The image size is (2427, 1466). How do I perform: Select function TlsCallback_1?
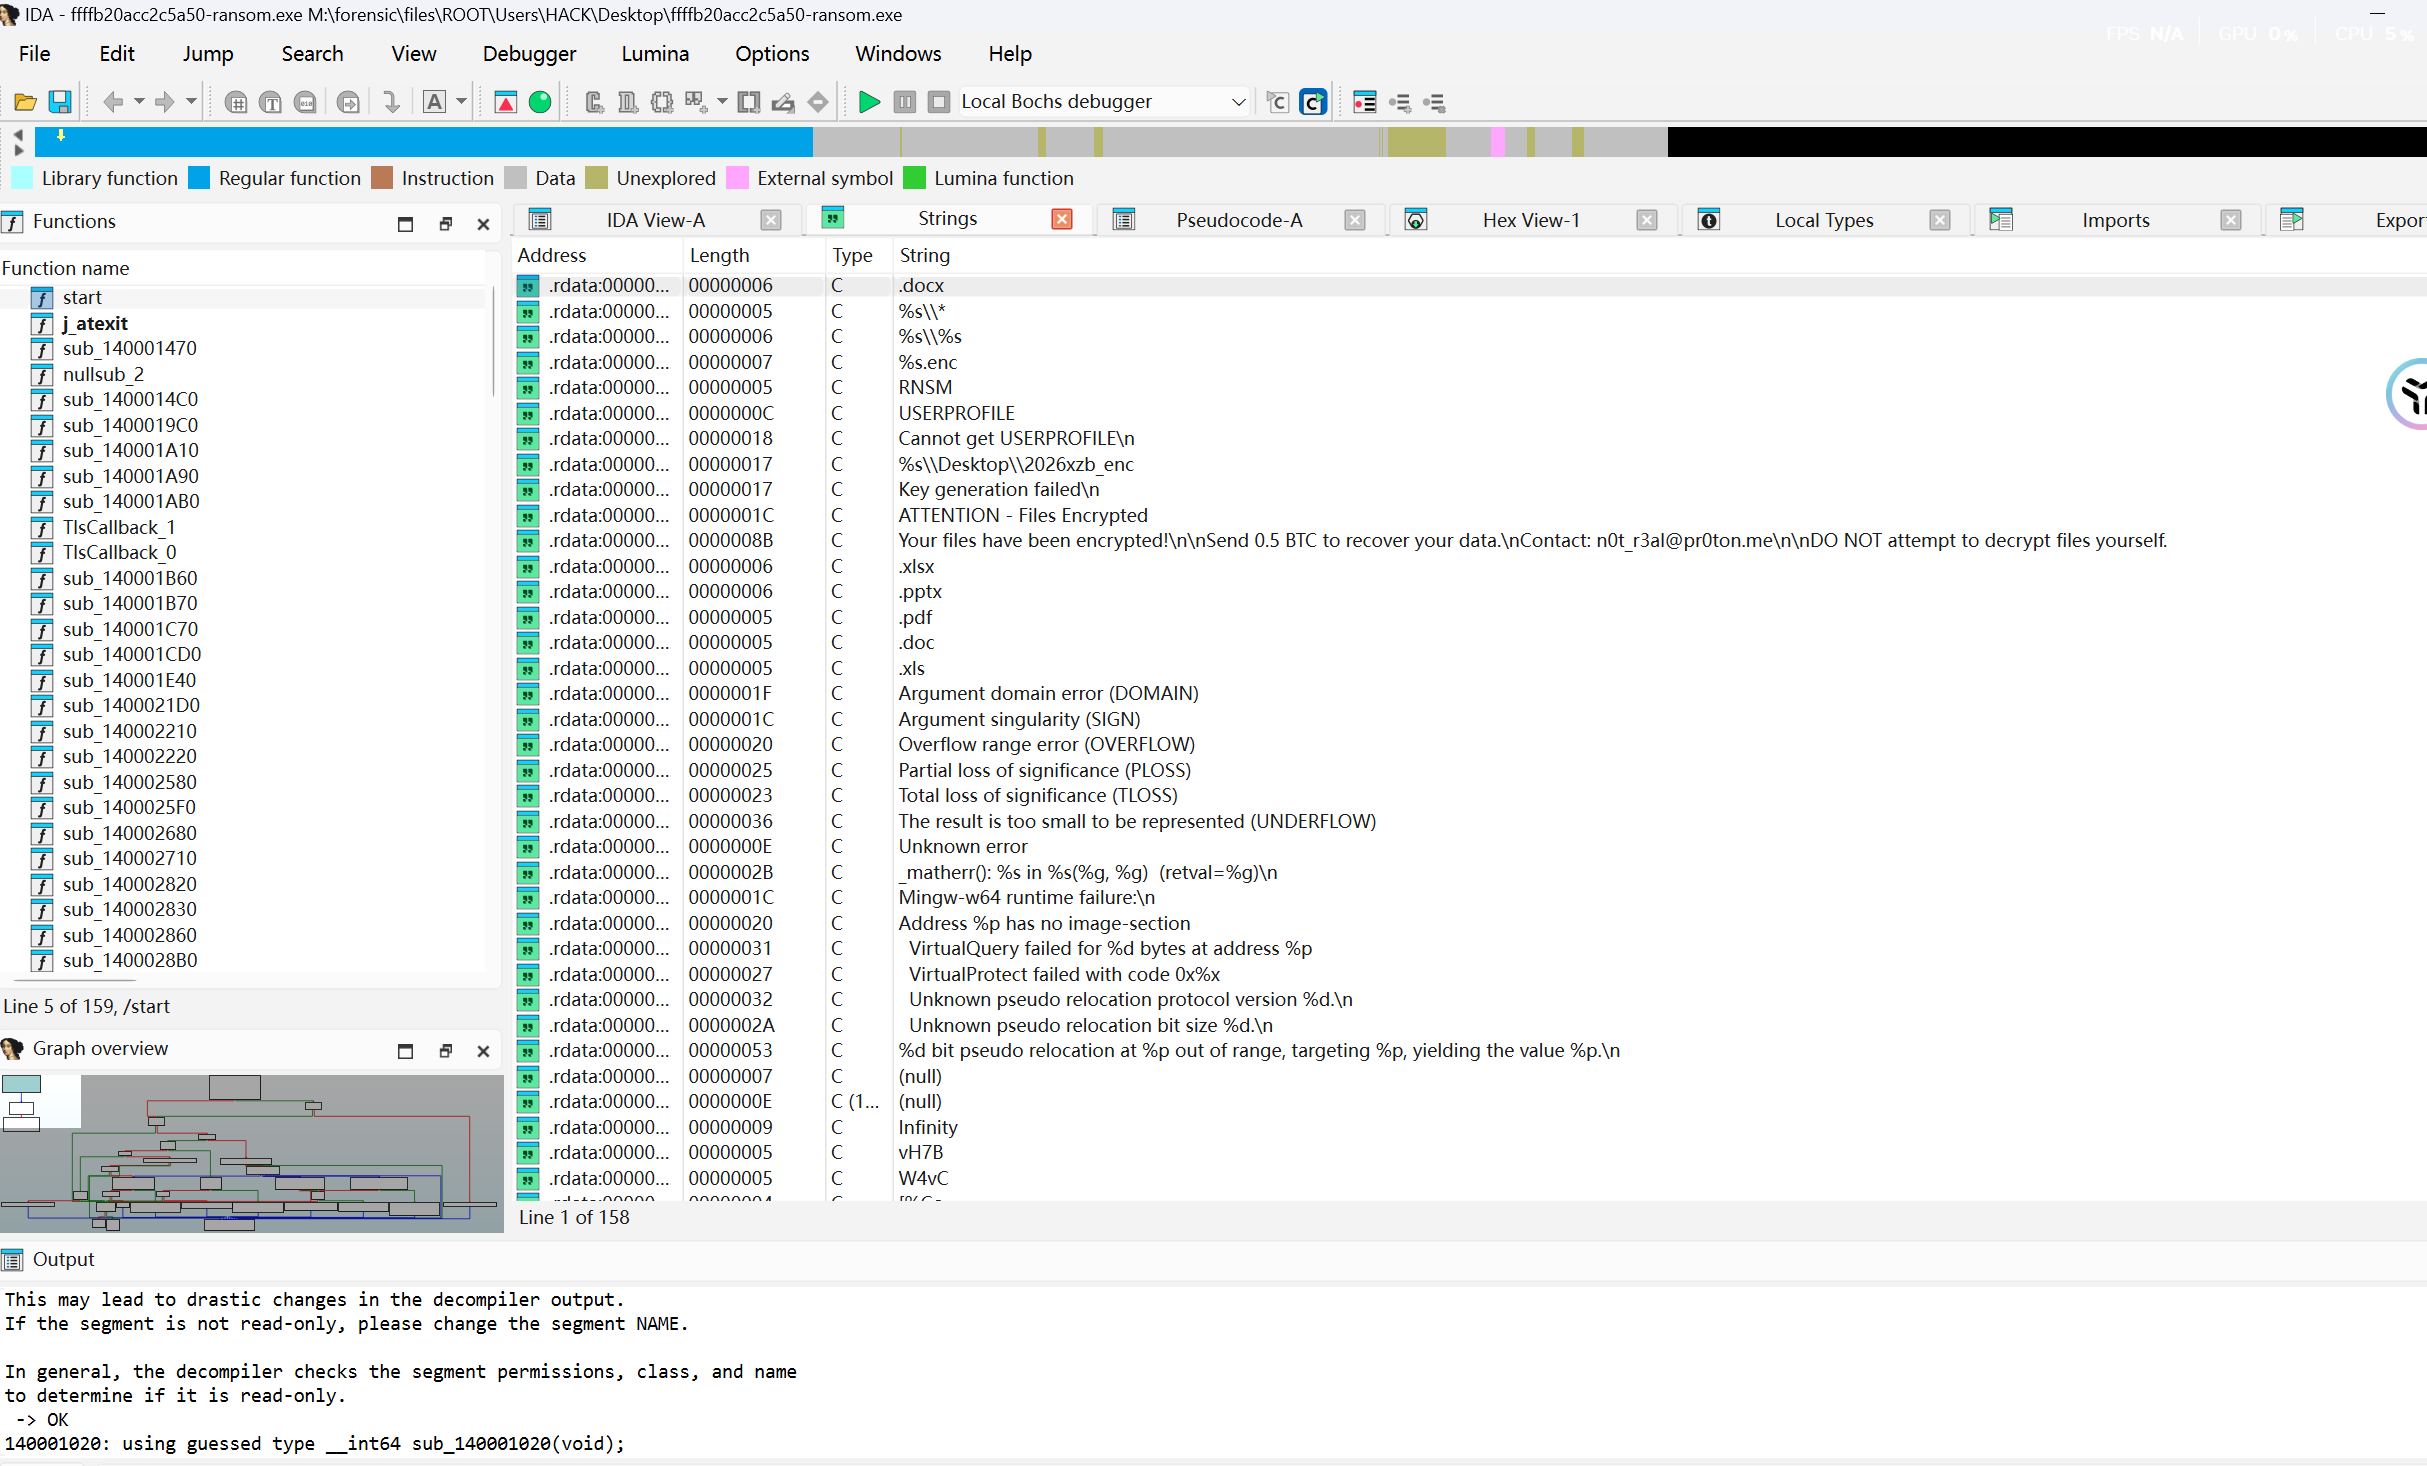click(119, 527)
